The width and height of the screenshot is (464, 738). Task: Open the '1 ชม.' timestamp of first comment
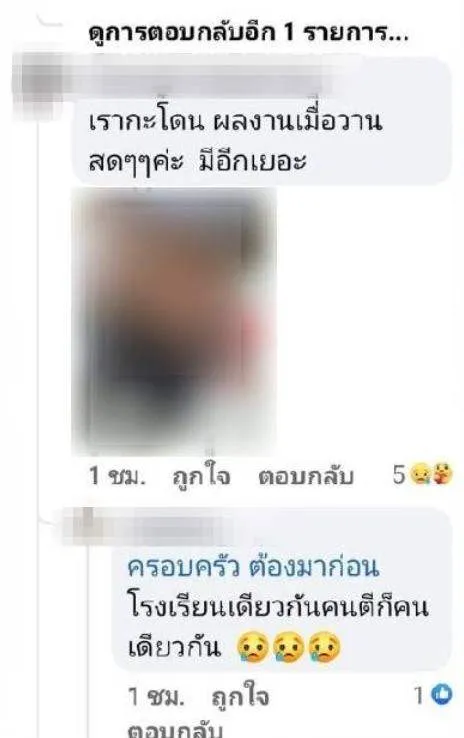[x=117, y=477]
